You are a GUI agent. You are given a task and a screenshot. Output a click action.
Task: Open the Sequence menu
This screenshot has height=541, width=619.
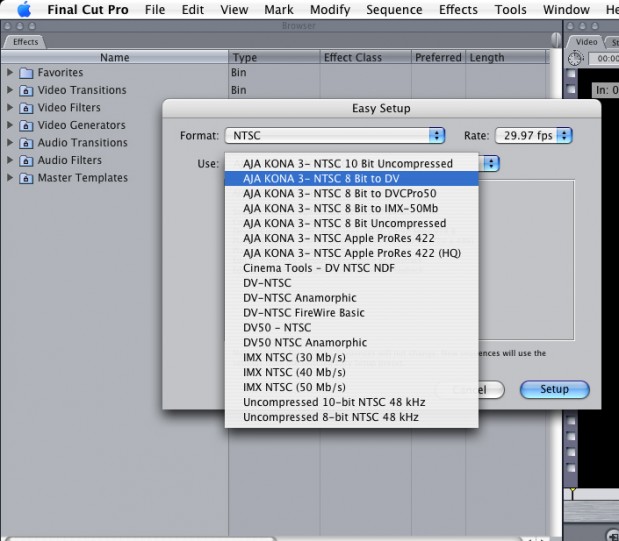tap(394, 9)
